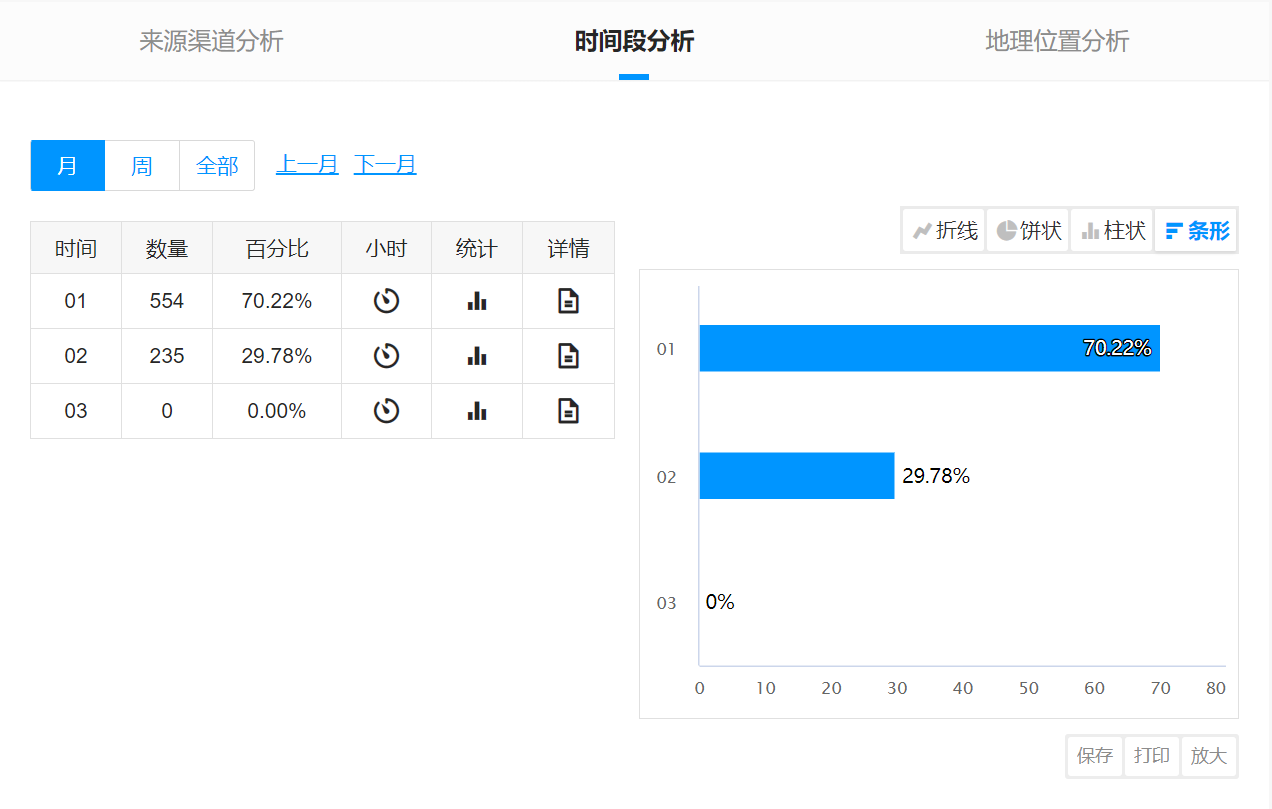Open details document icon for row 03
Image resolution: width=1272 pixels, height=809 pixels.
[568, 411]
